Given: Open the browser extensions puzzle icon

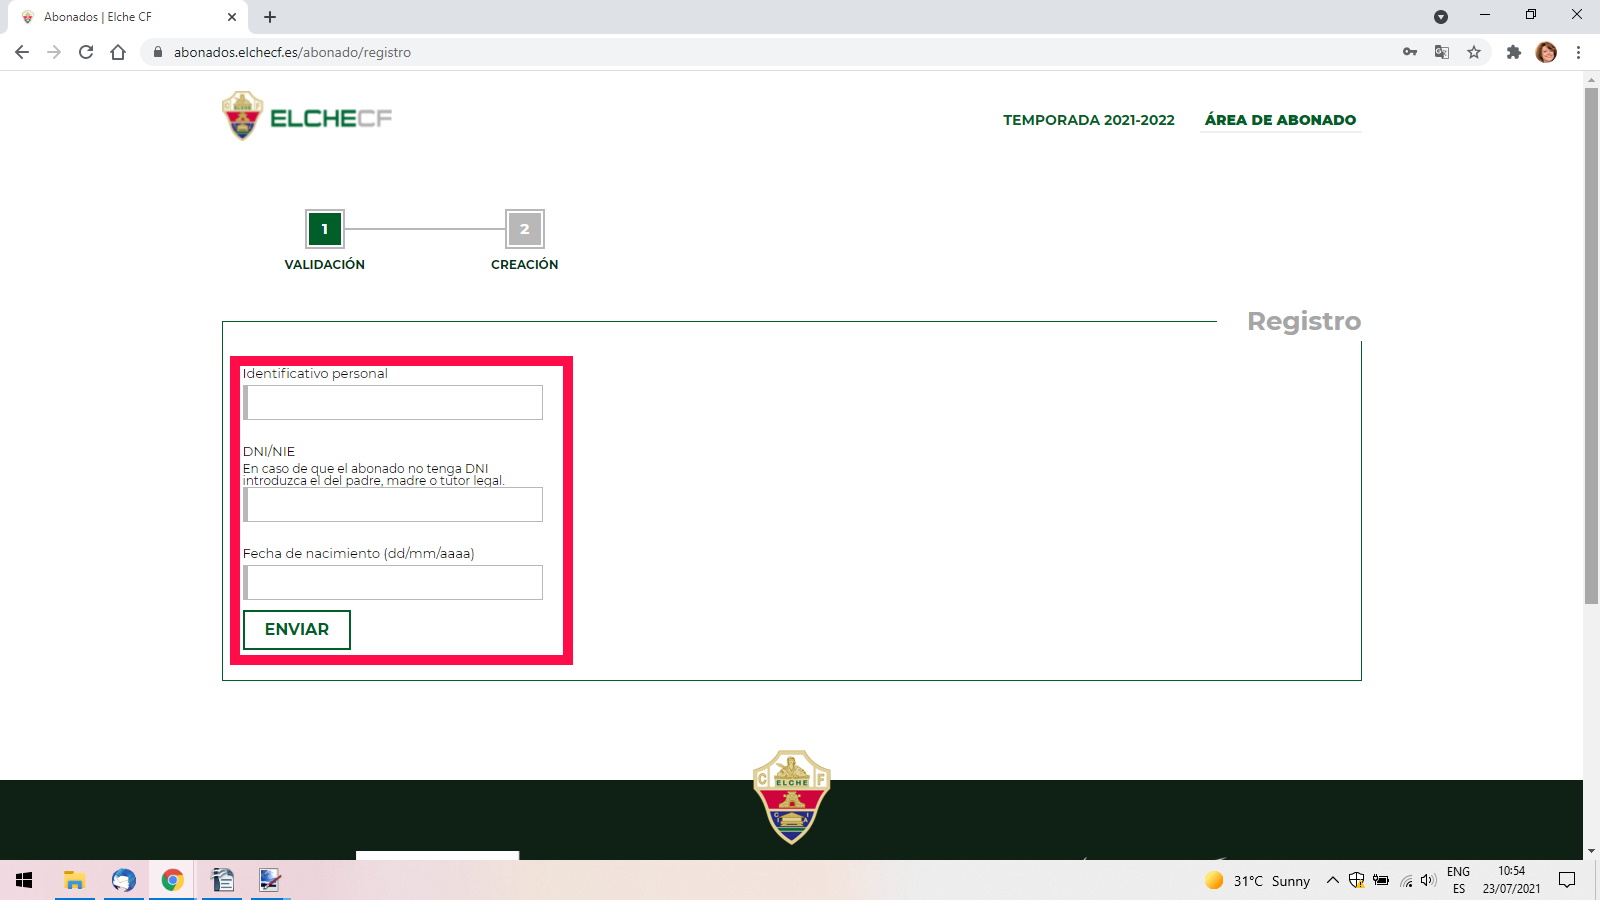Looking at the screenshot, I should [x=1513, y=52].
